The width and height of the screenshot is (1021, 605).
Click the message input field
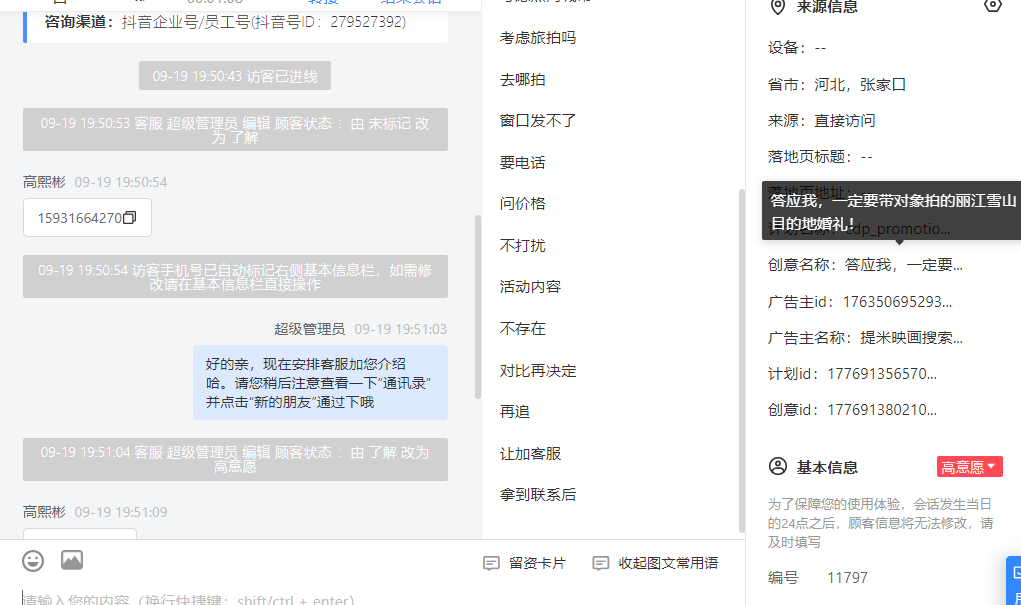coord(371,597)
